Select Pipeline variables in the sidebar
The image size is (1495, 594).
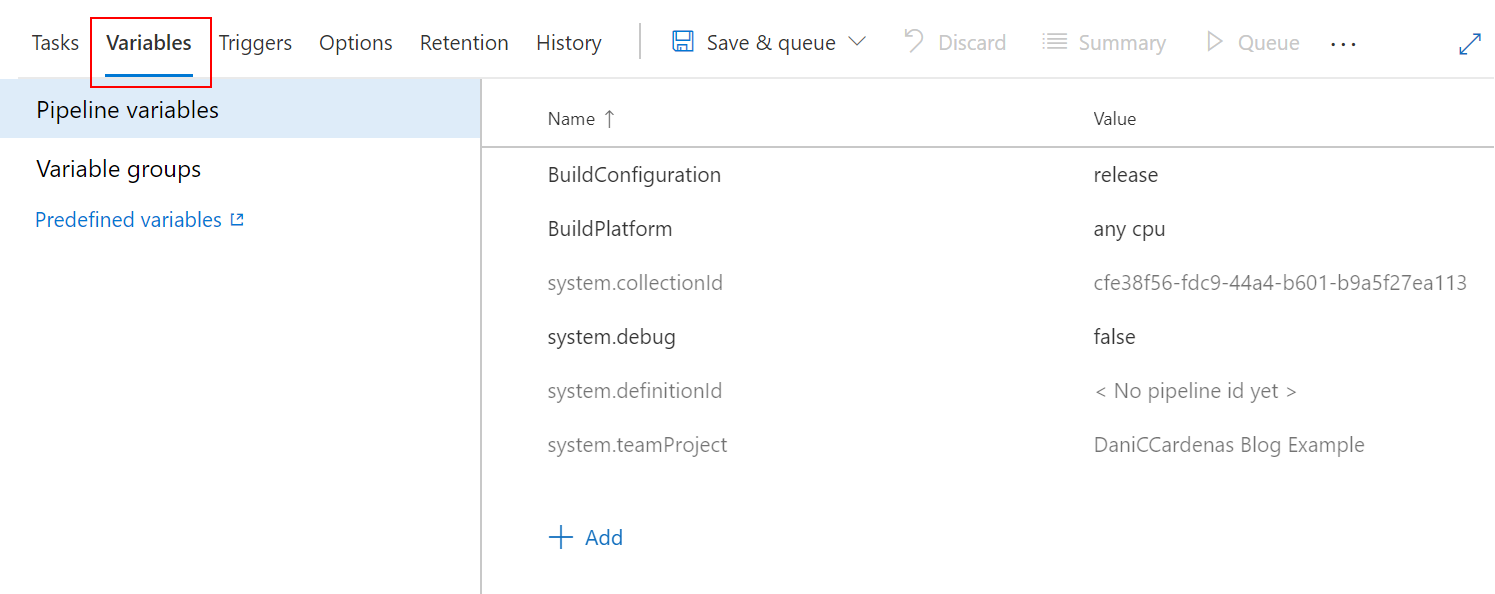click(x=240, y=110)
